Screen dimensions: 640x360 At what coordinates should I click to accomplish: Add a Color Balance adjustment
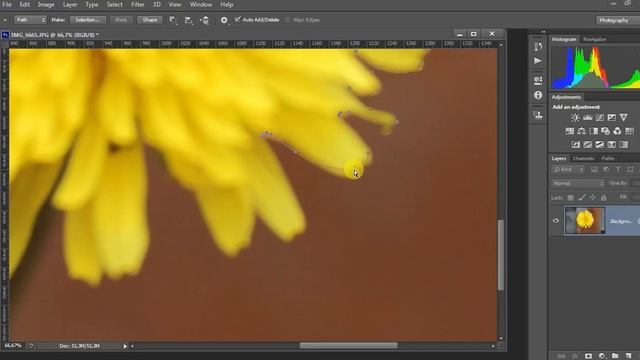581,131
